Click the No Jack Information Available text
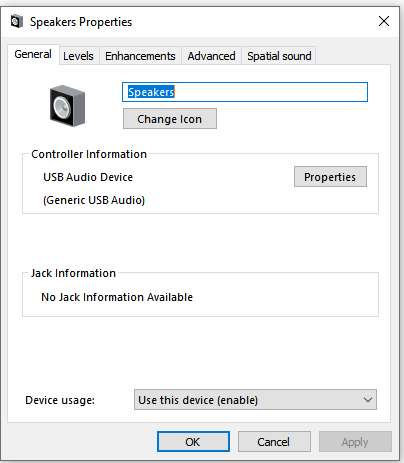This screenshot has width=404, height=463. coord(117,297)
